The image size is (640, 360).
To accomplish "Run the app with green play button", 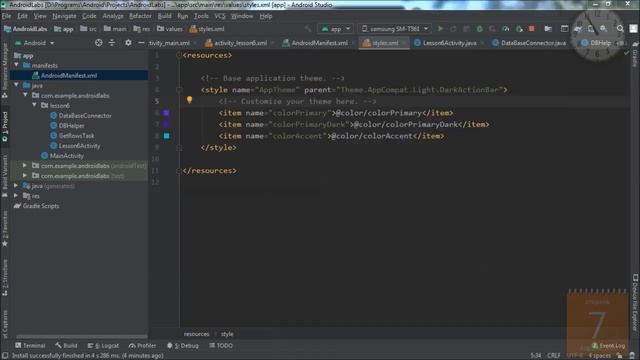I will [x=440, y=29].
